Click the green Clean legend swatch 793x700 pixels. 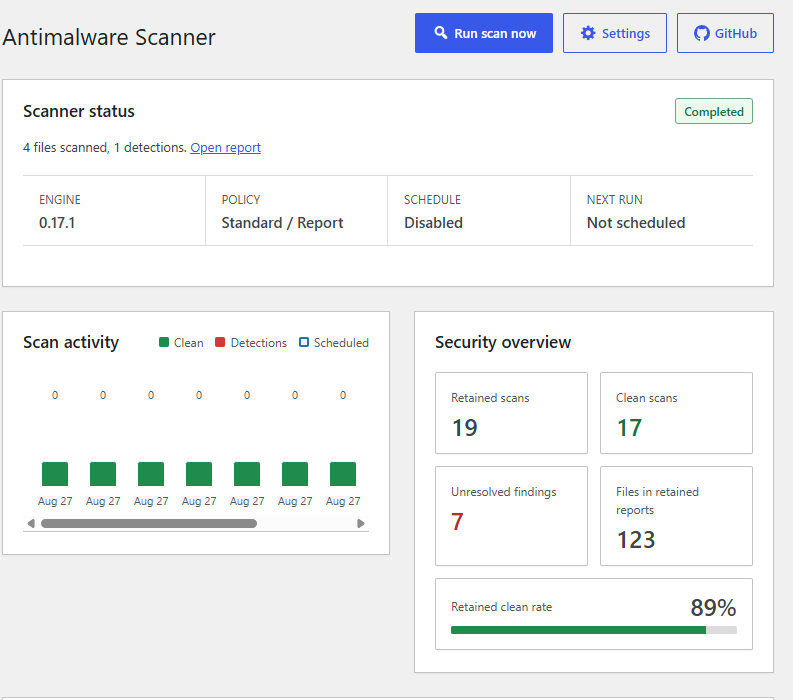[164, 342]
